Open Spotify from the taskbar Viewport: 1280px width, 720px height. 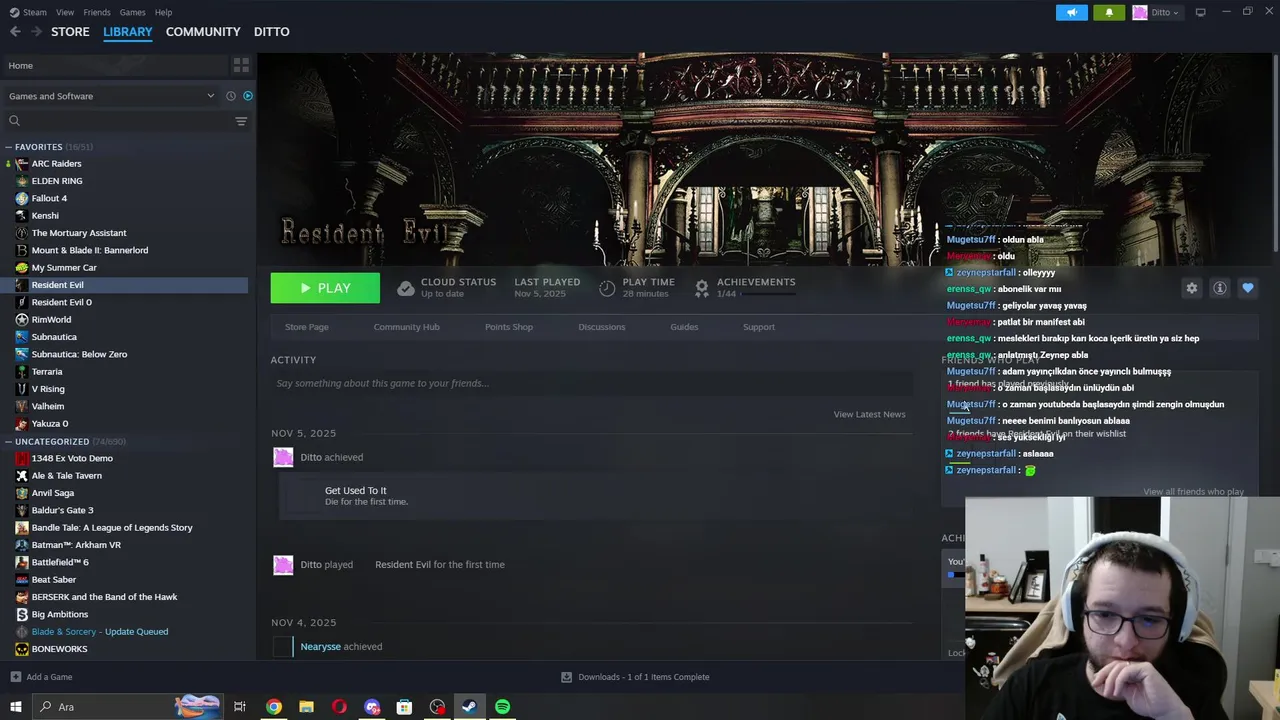(503, 707)
